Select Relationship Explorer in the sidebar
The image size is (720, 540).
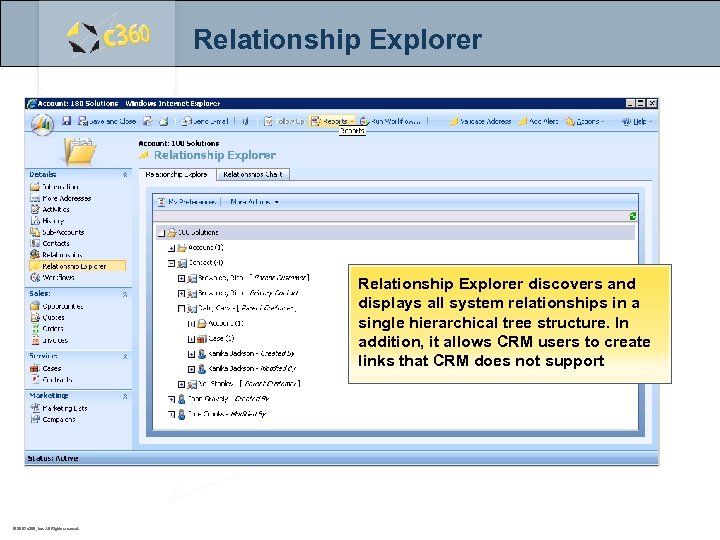[x=77, y=266]
